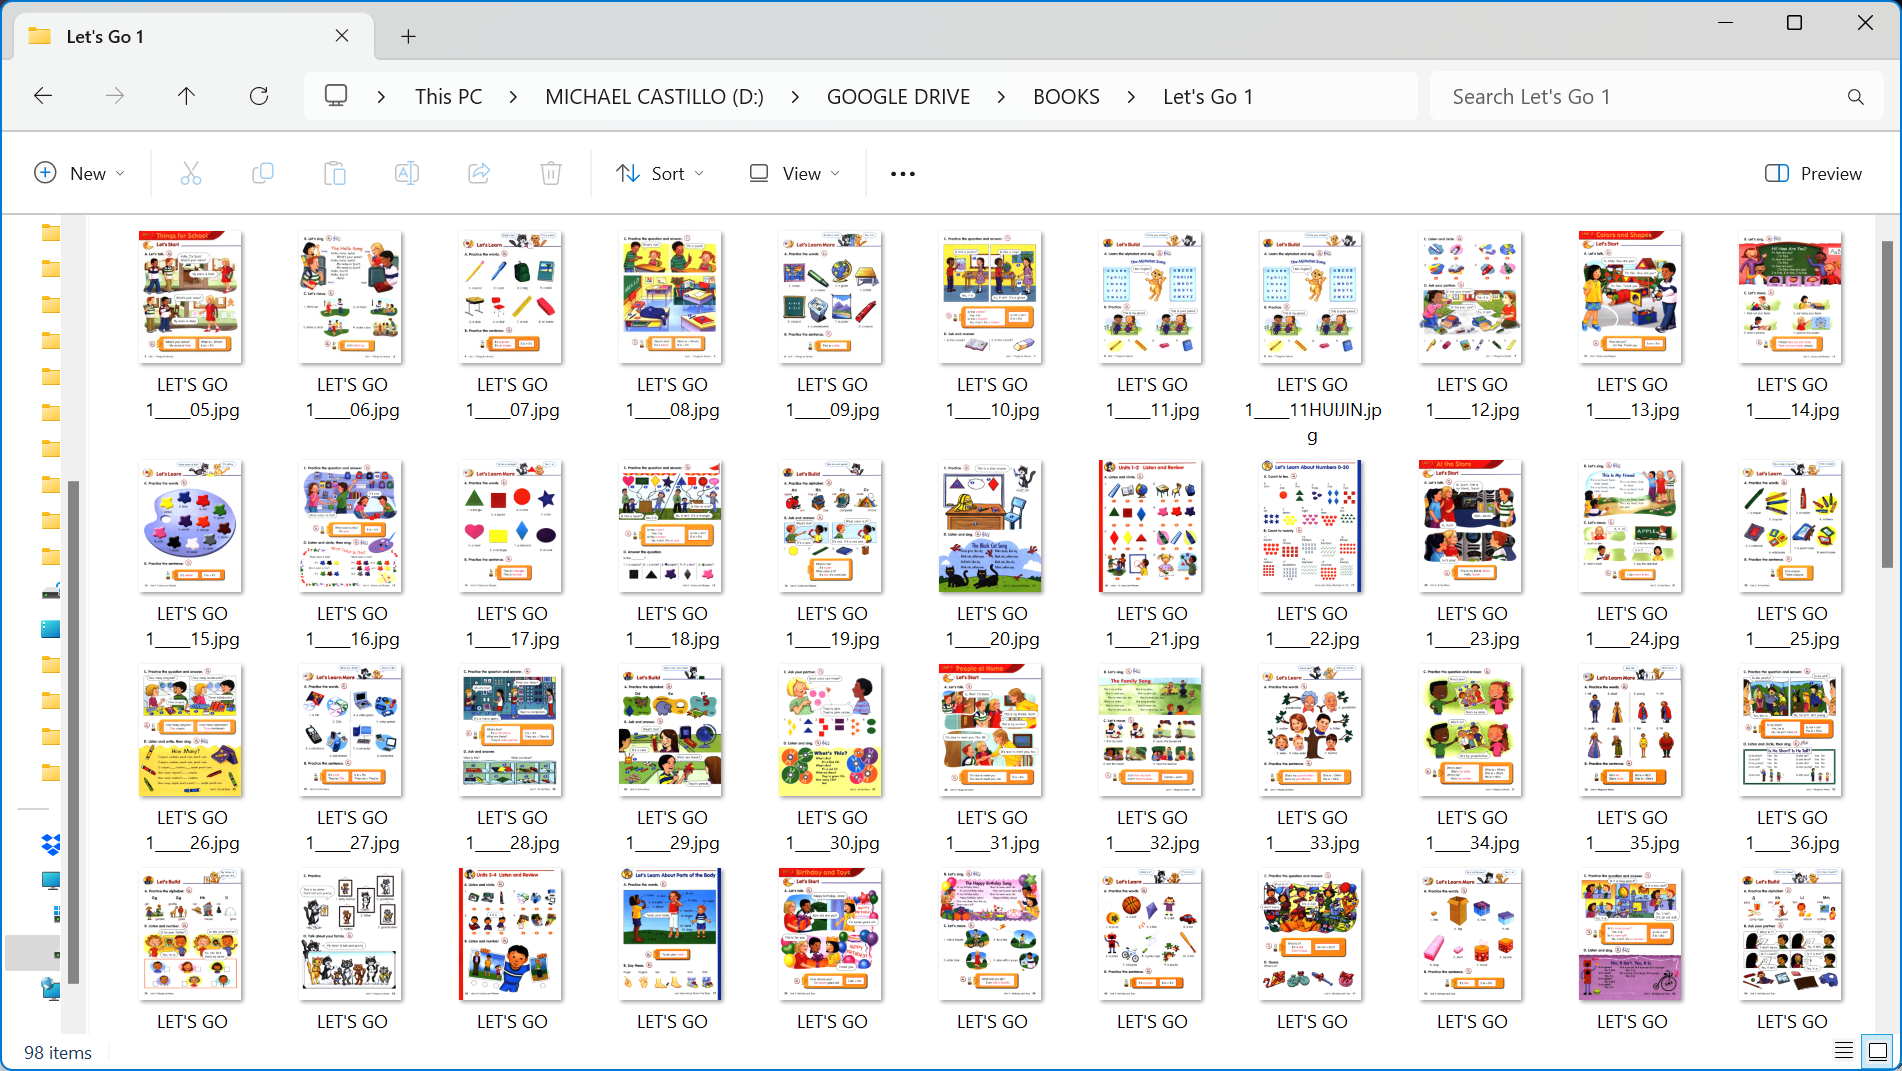Select This PC monitor icon in sidebar
Image resolution: width=1902 pixels, height=1071 pixels.
pos(51,881)
